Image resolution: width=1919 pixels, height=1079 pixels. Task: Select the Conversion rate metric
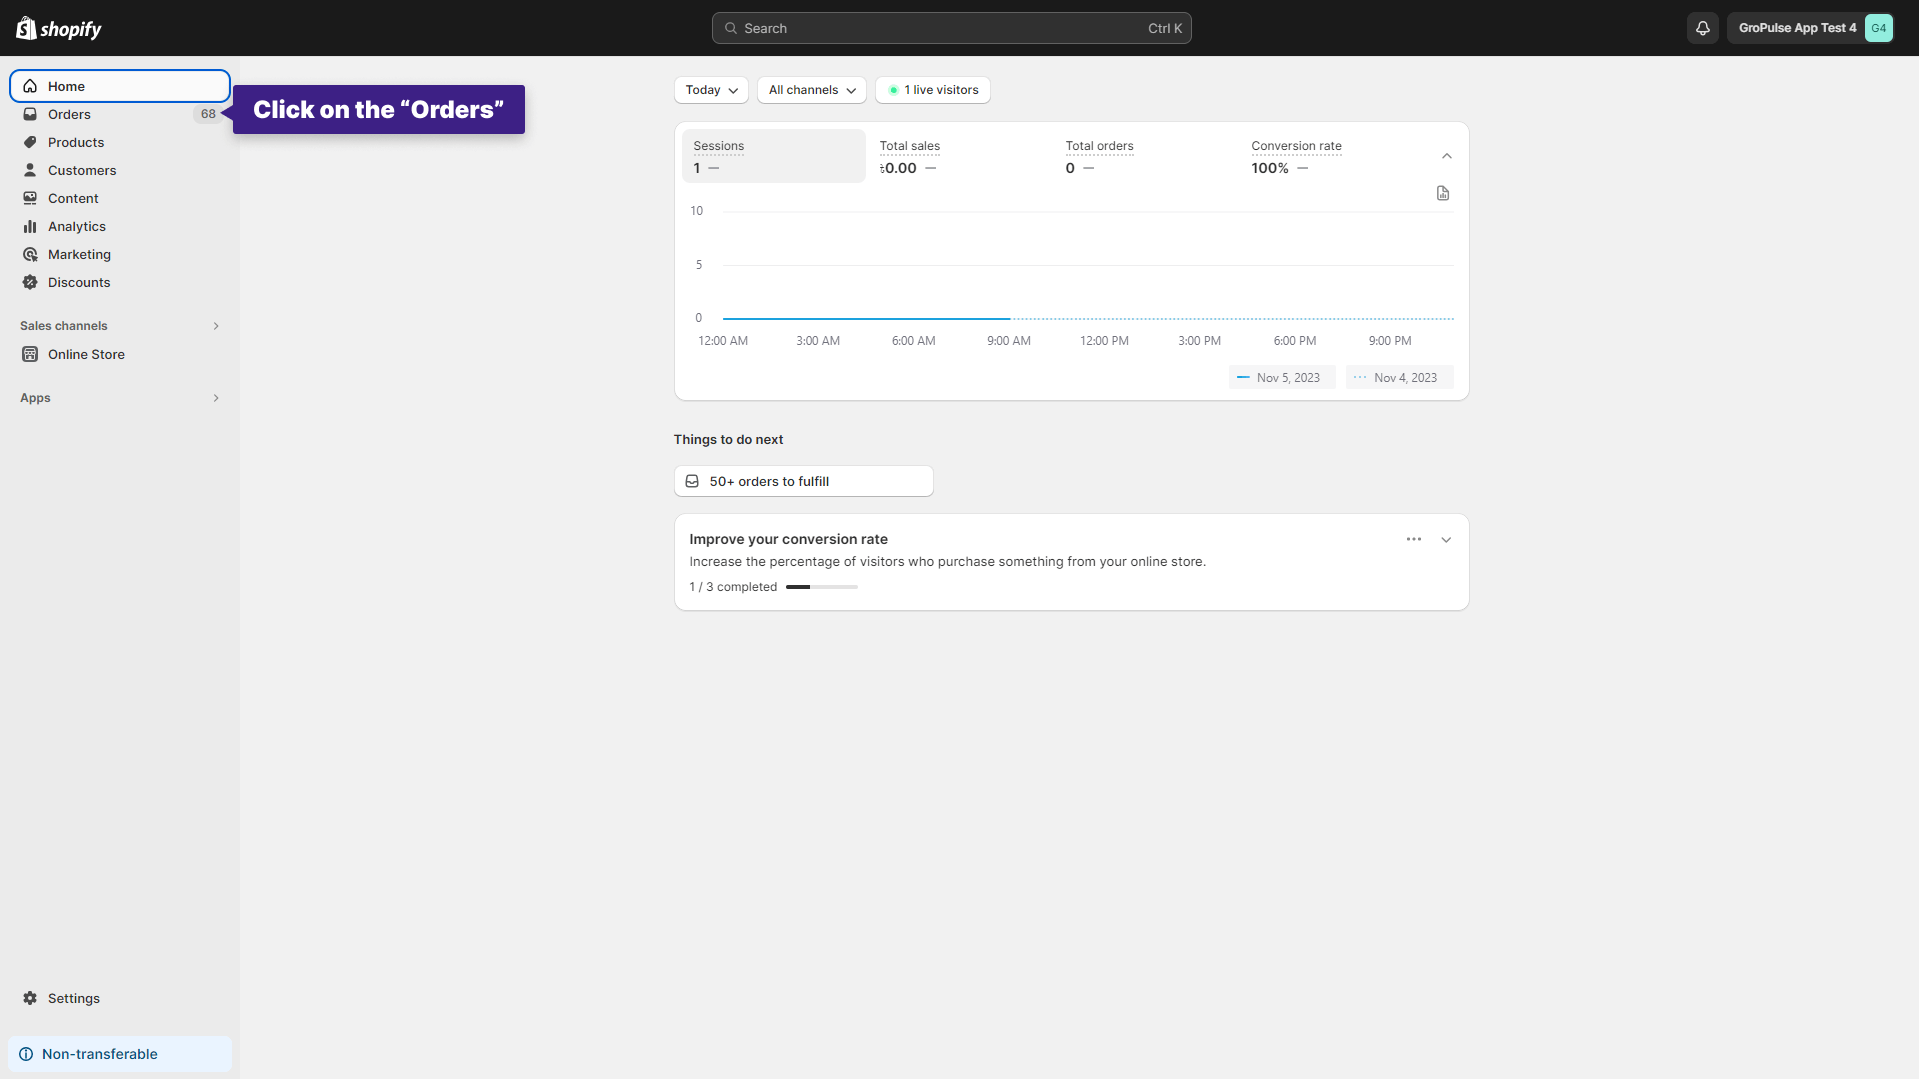click(x=1332, y=156)
